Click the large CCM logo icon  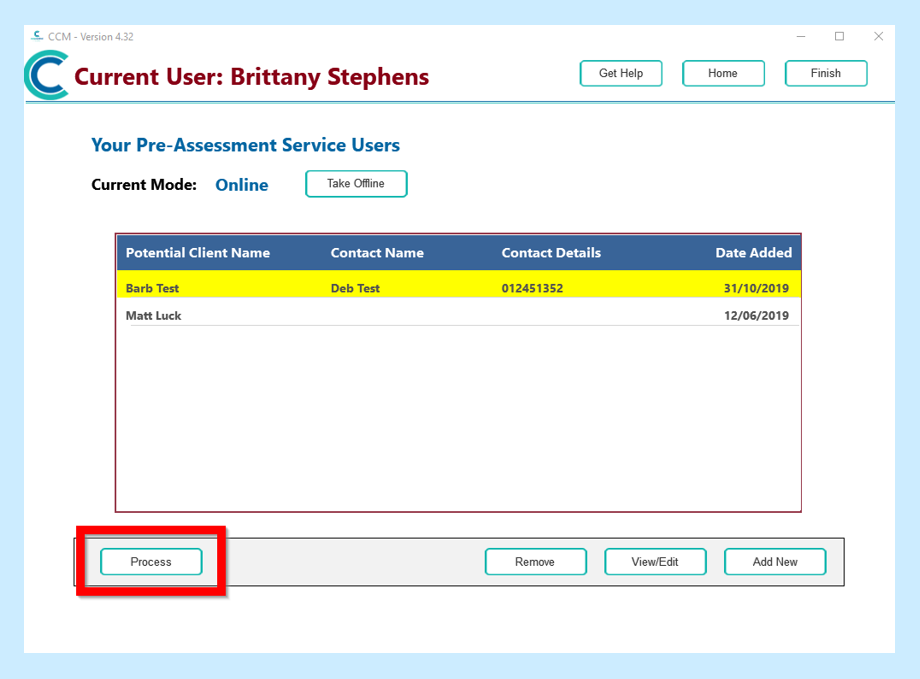[x=47, y=76]
